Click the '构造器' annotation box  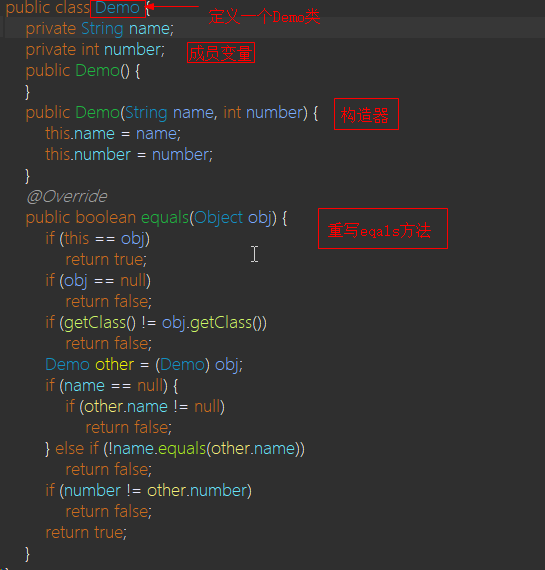pyautogui.click(x=366, y=114)
